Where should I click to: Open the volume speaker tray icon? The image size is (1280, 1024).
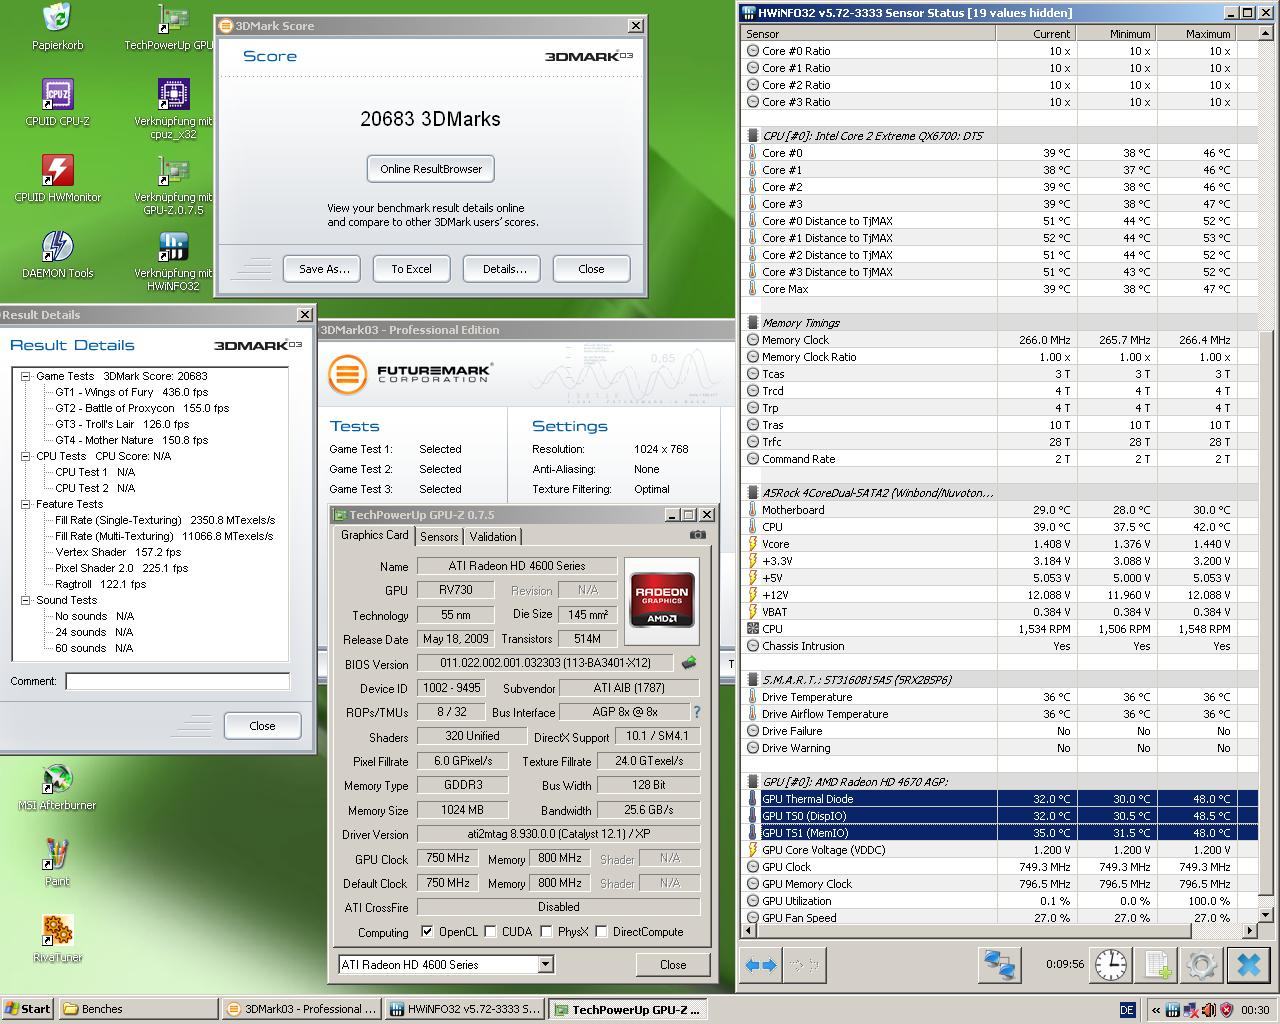pos(1208,1010)
